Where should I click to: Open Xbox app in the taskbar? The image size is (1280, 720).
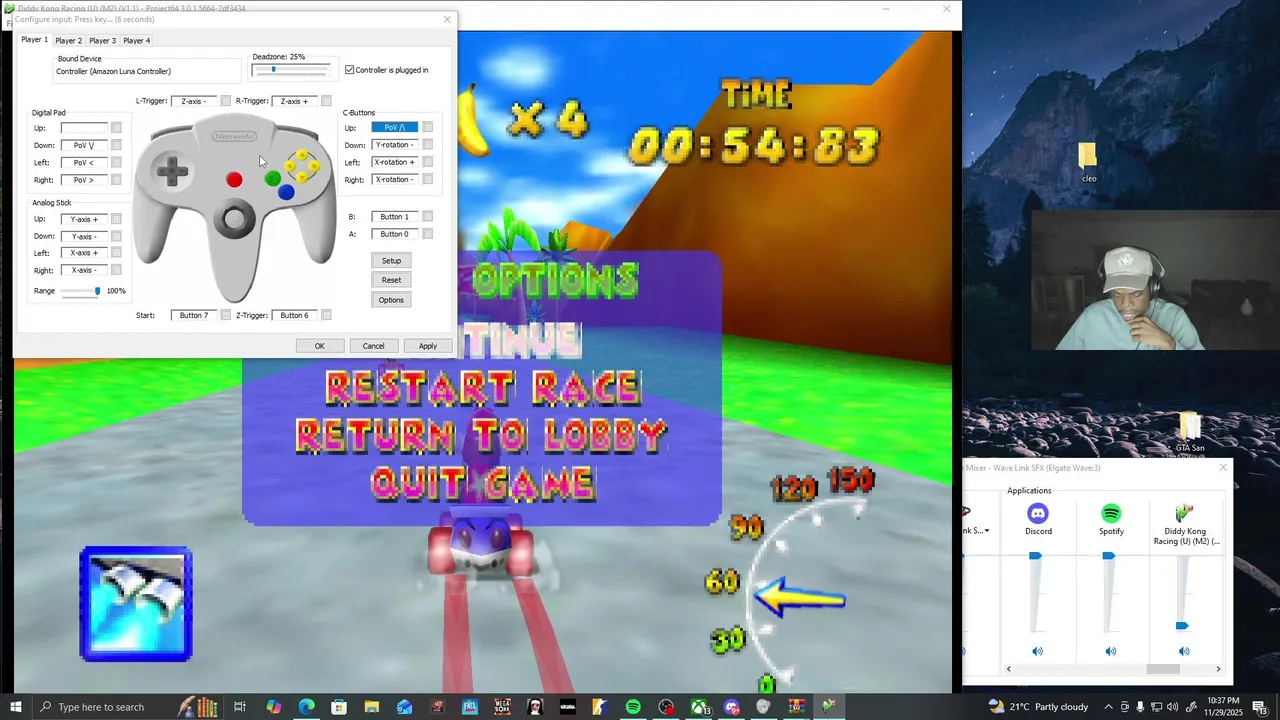click(x=699, y=707)
